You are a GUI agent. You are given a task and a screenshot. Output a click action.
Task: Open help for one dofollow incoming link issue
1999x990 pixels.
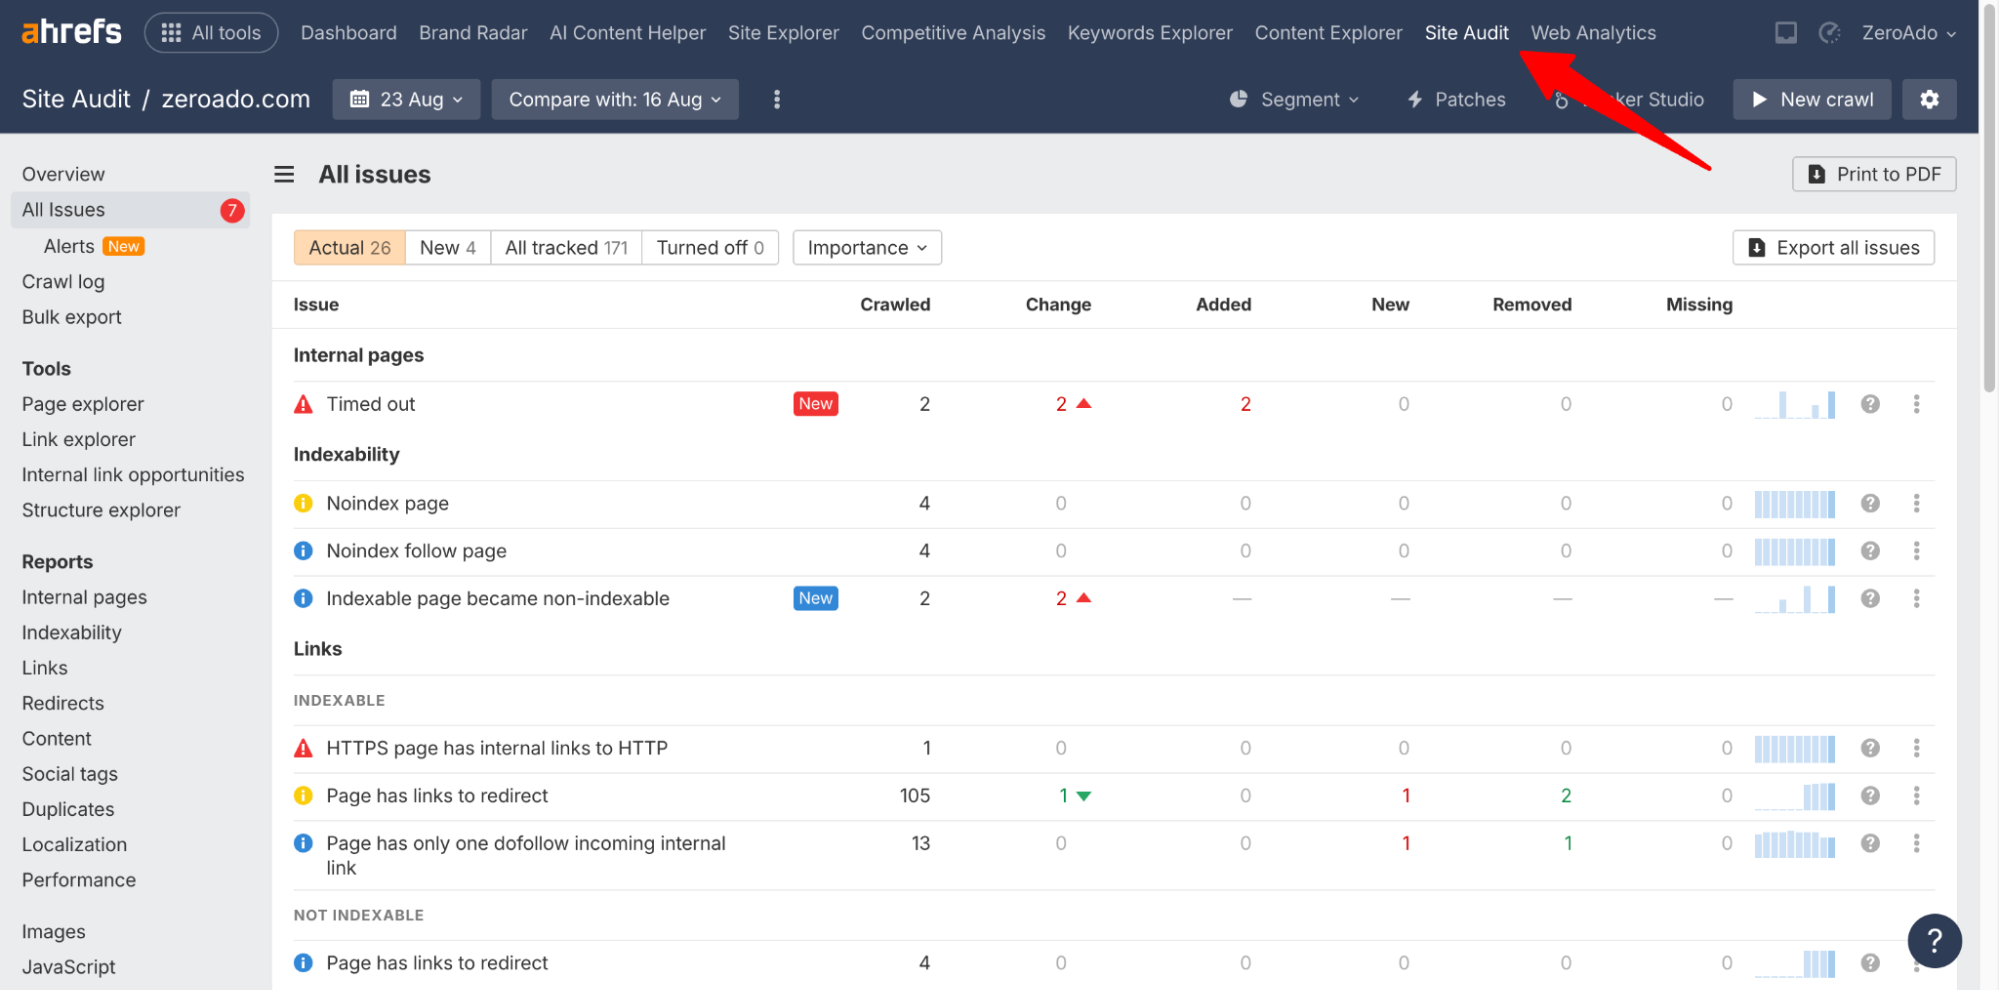tap(1870, 844)
